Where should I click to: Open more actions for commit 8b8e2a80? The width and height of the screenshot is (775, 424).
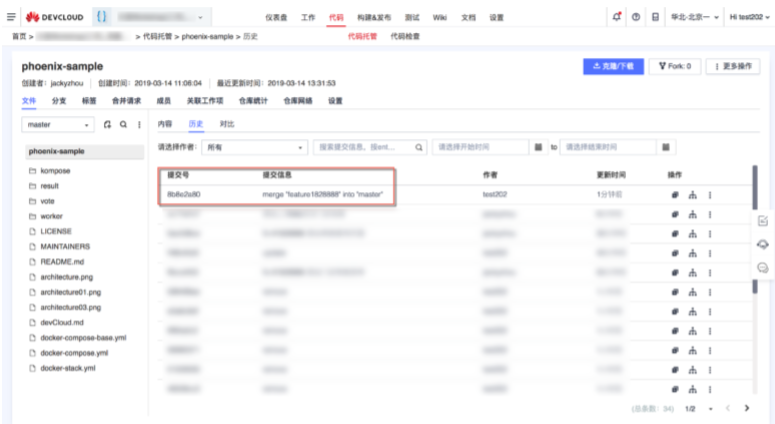(710, 195)
